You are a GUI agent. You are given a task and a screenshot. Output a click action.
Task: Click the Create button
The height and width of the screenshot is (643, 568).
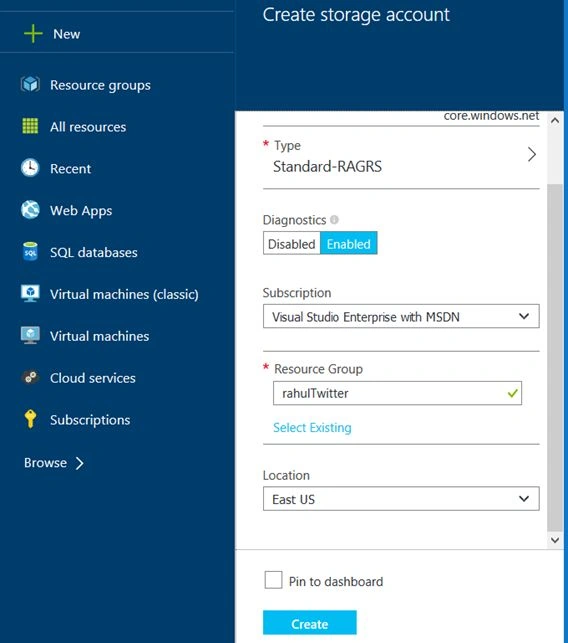(310, 623)
